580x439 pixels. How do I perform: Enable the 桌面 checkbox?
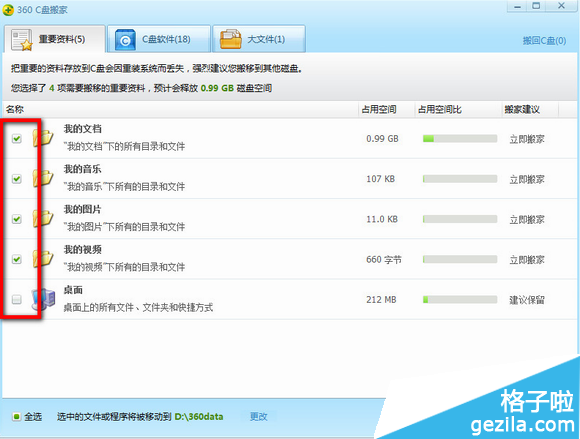click(x=17, y=299)
